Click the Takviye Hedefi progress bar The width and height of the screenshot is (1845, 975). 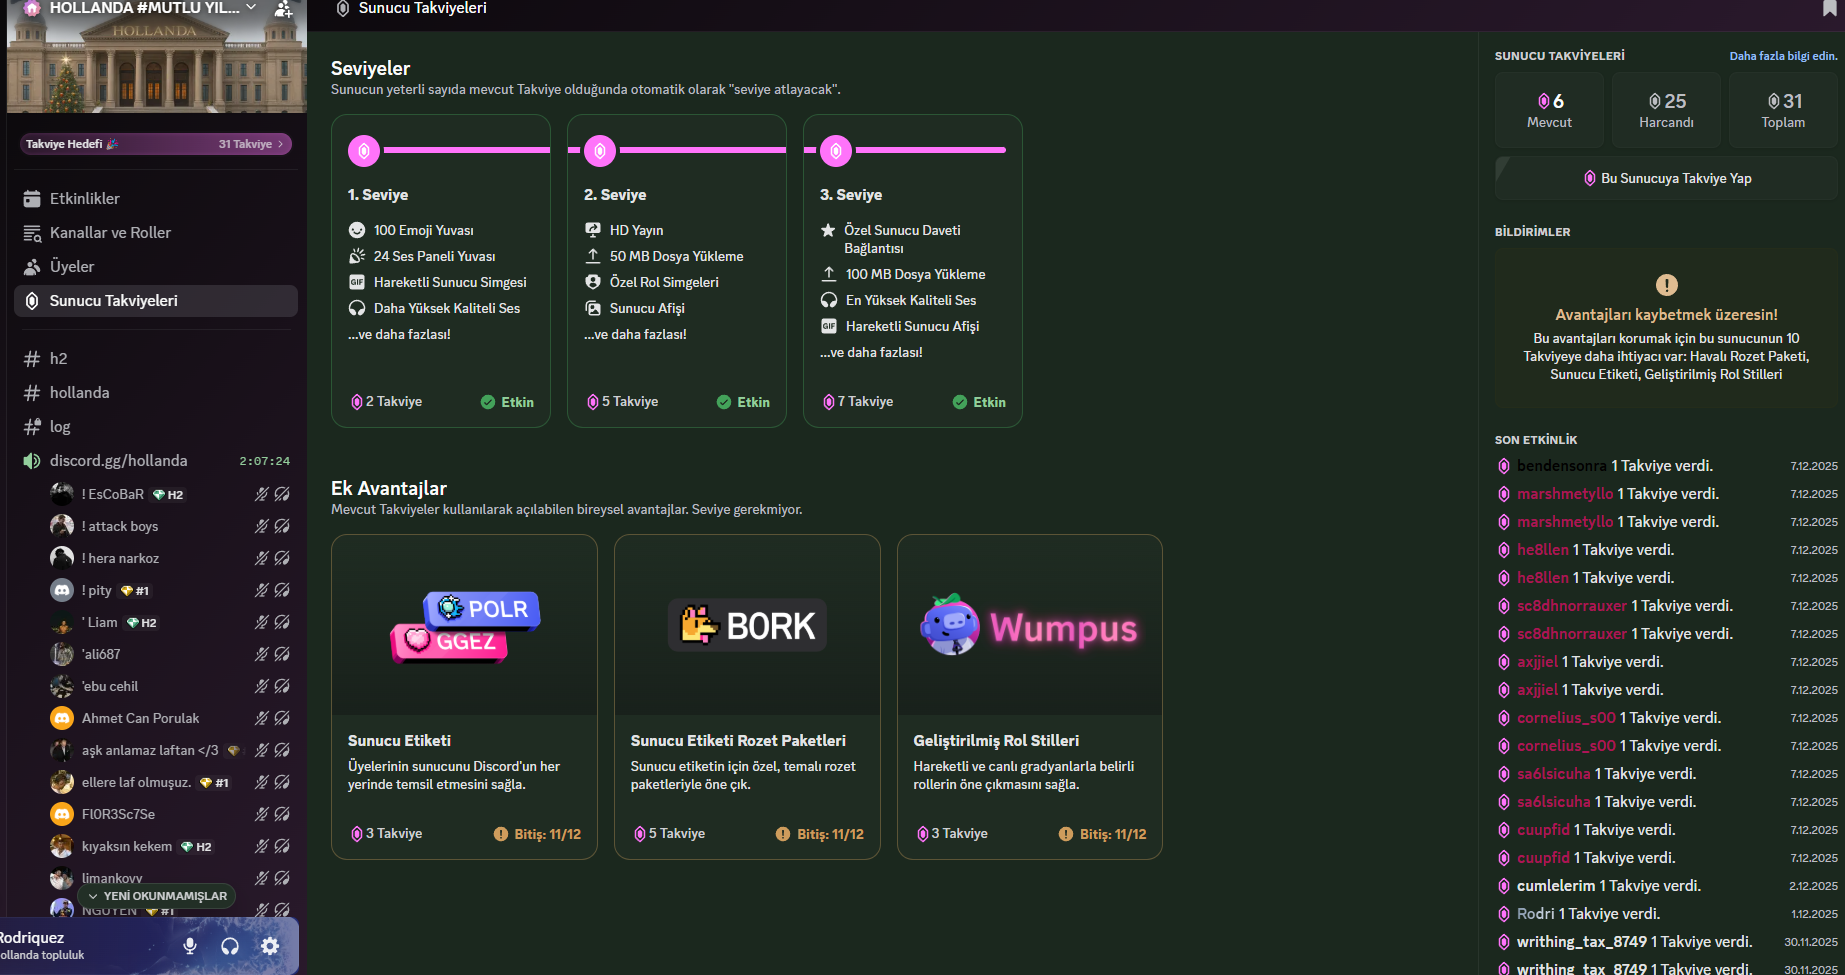point(156,144)
